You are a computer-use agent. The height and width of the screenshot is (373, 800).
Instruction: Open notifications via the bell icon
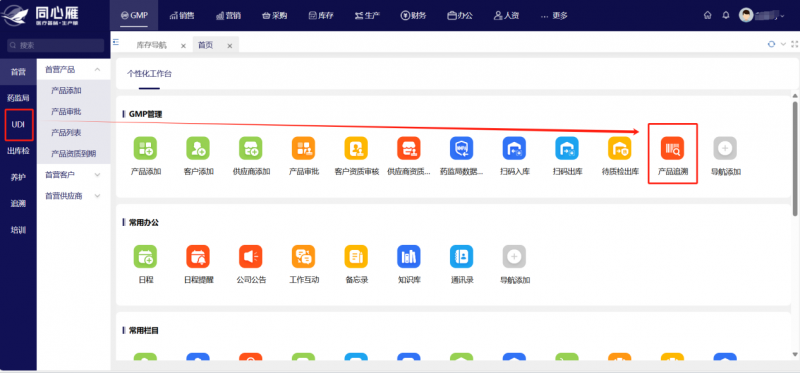(x=726, y=15)
